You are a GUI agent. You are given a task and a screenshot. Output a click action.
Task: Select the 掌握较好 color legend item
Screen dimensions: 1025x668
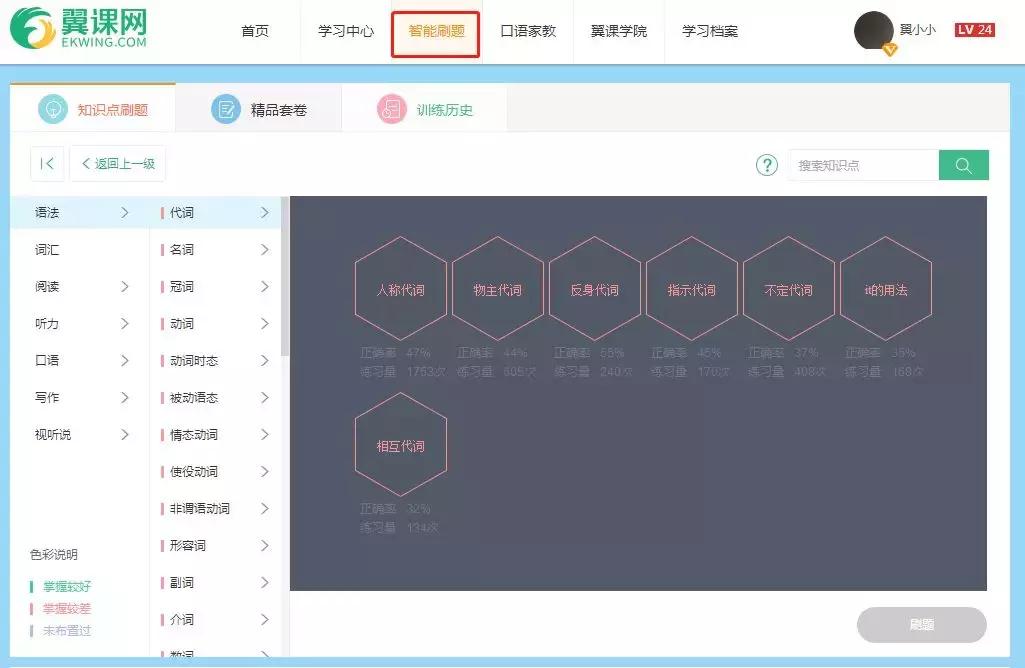click(65, 586)
